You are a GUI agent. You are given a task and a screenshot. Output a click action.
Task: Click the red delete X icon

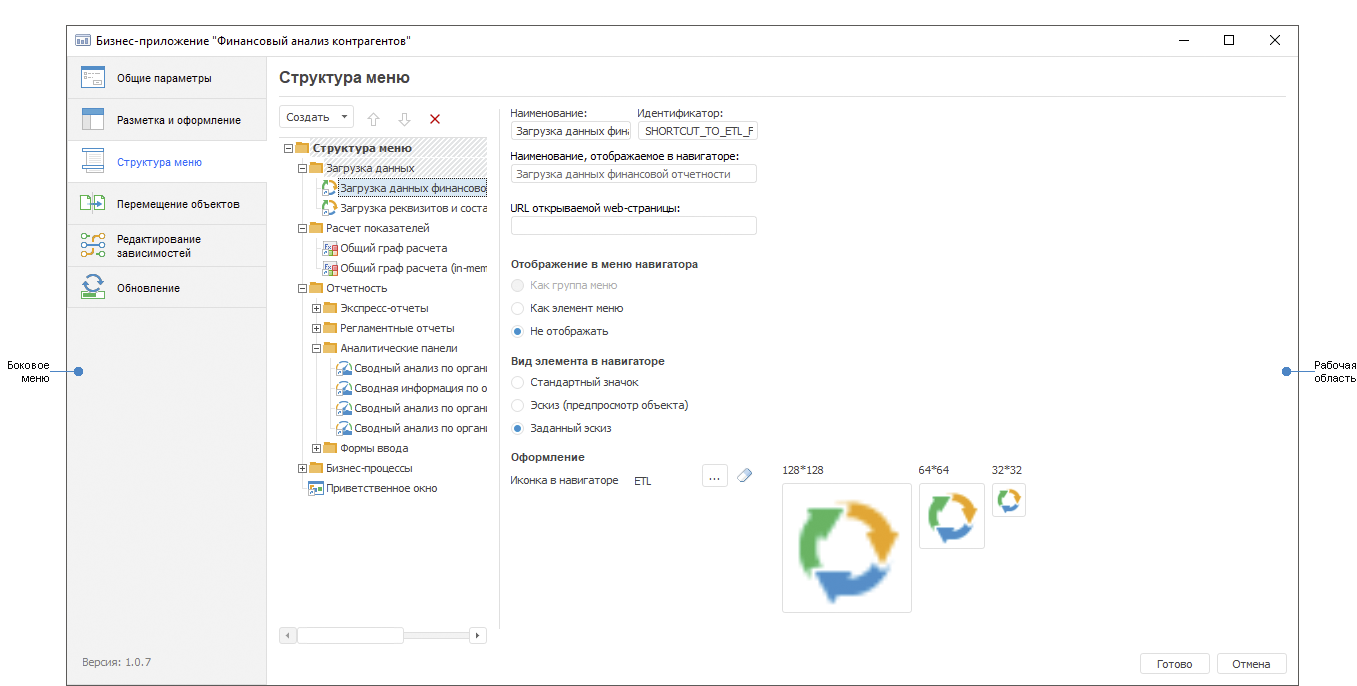[435, 119]
